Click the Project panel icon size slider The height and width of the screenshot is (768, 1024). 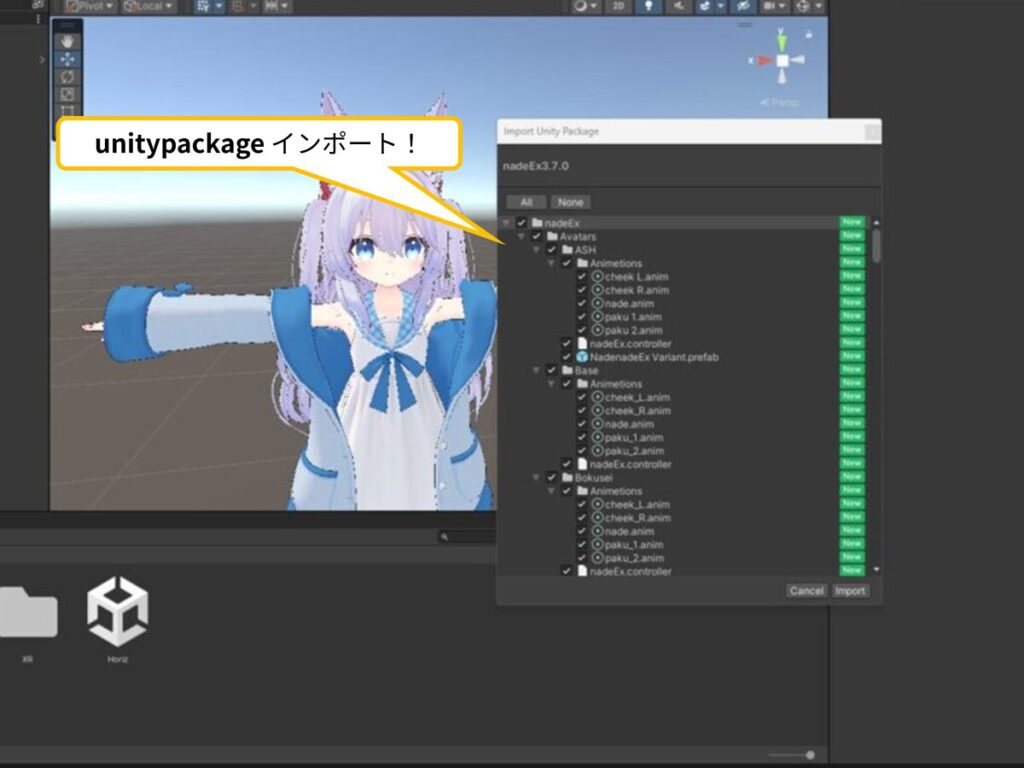click(809, 755)
